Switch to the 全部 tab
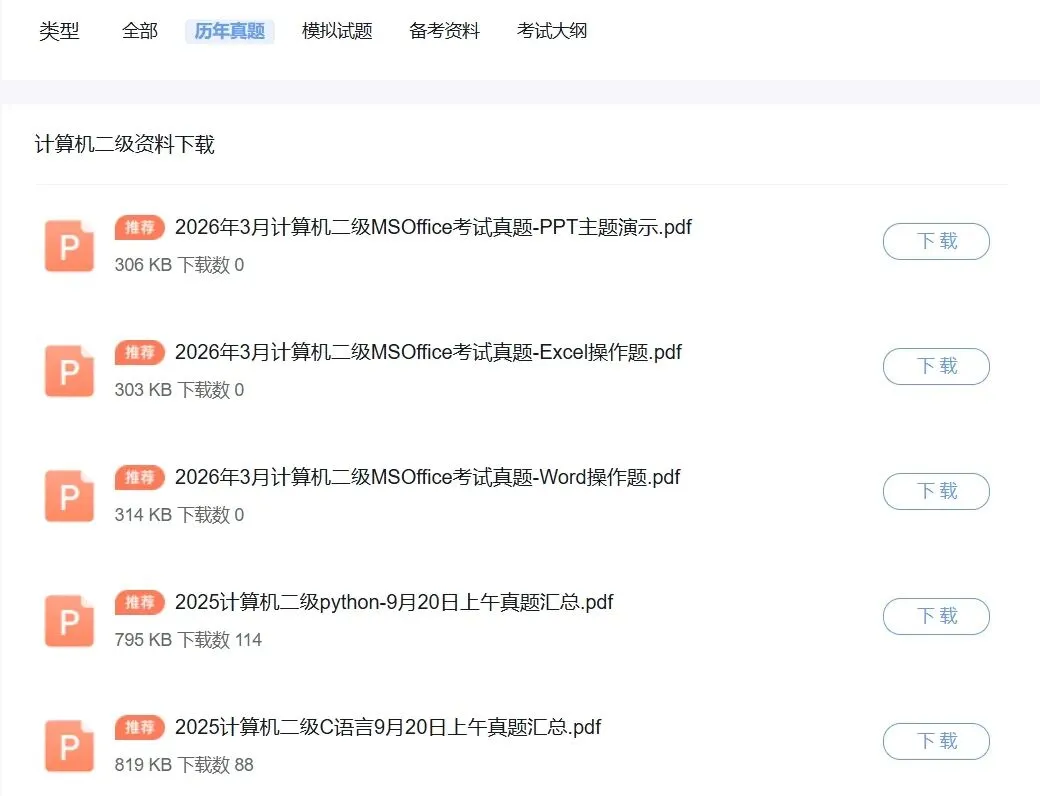This screenshot has width=1040, height=796. pyautogui.click(x=140, y=31)
